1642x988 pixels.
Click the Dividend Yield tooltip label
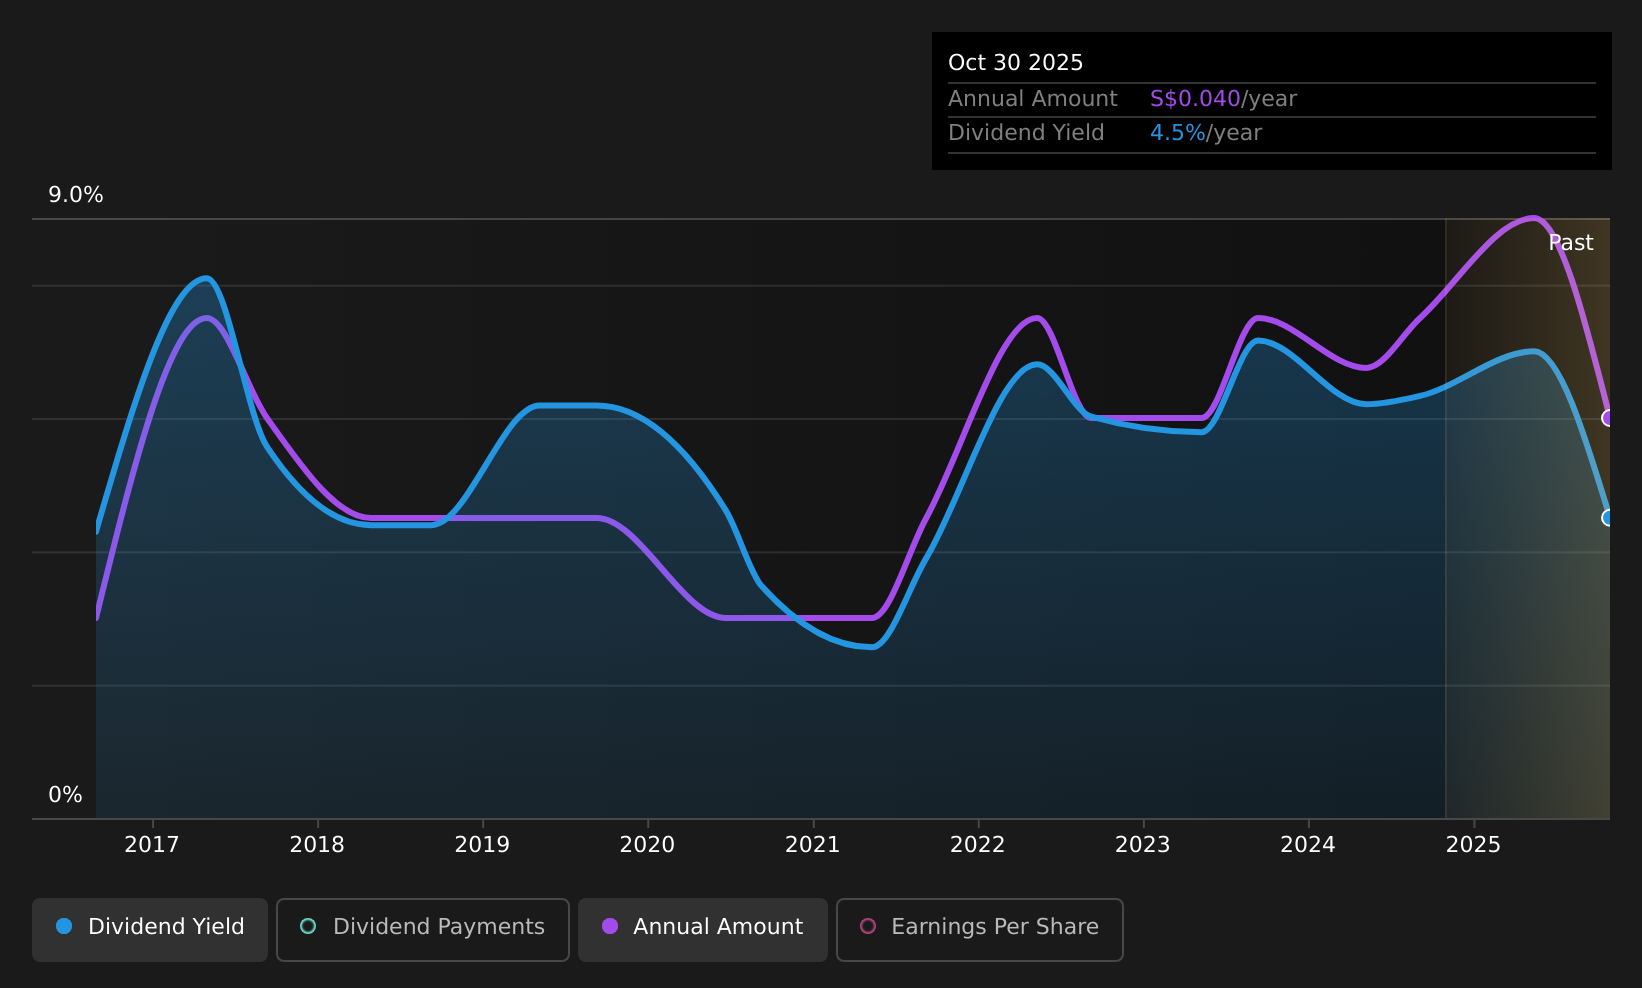1026,133
